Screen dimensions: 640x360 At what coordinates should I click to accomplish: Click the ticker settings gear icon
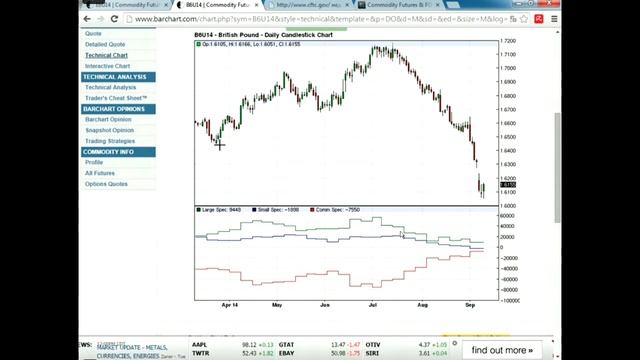(455, 343)
